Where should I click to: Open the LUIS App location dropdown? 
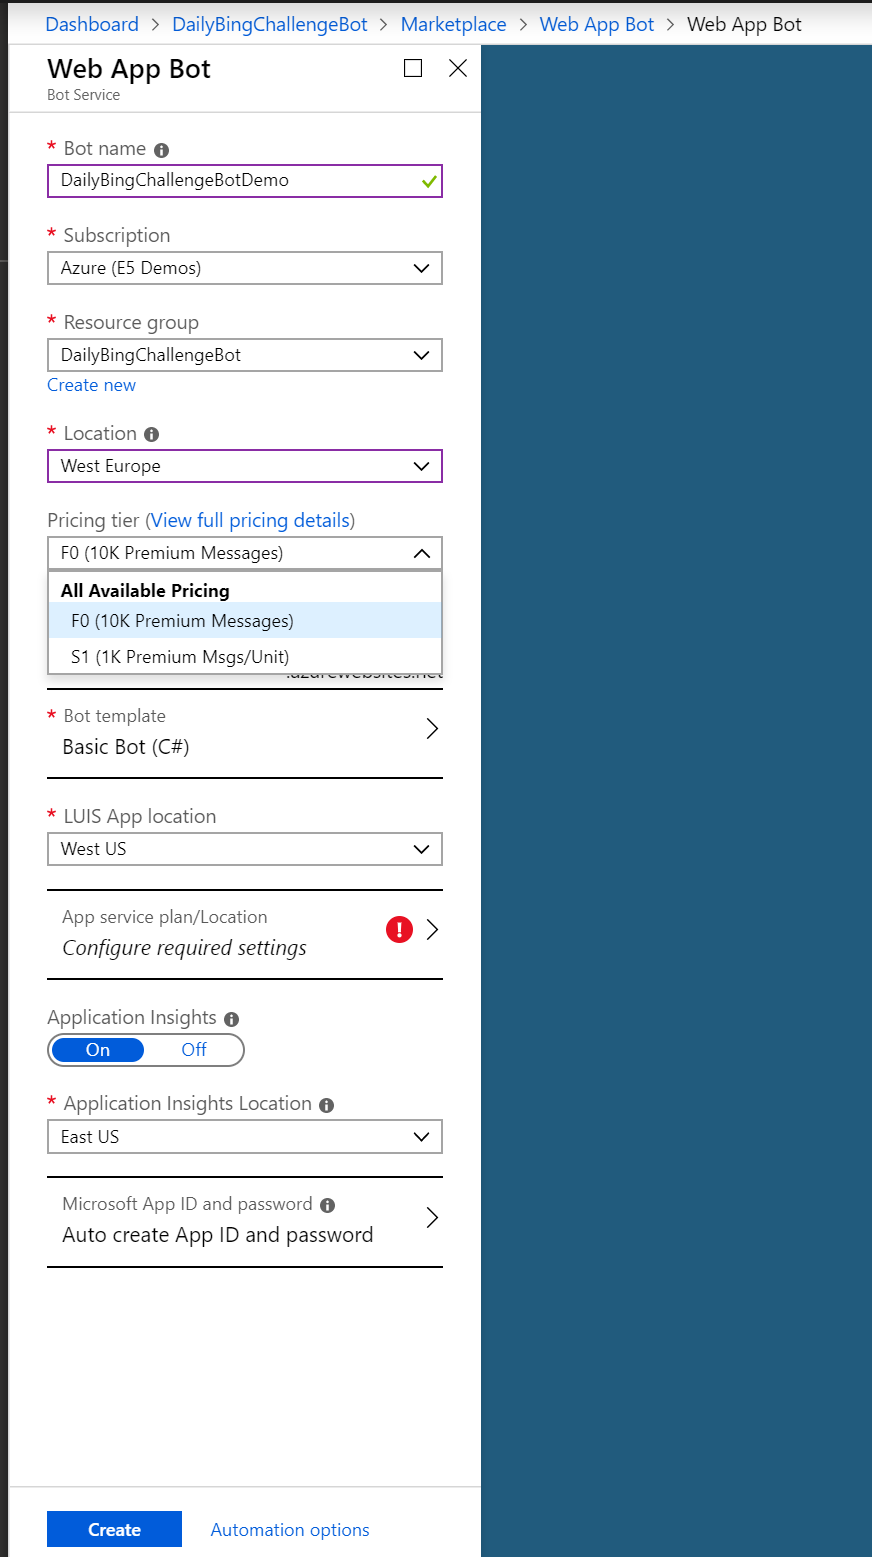244,849
